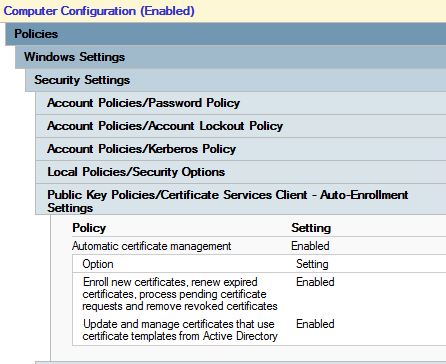Select Enabled value for Enroll new certificates

point(315,282)
